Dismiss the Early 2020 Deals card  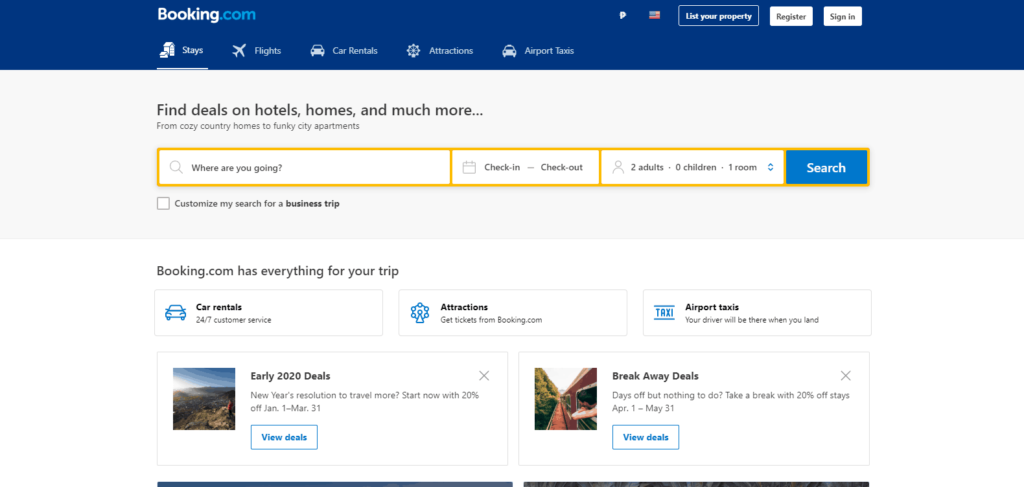(x=484, y=375)
